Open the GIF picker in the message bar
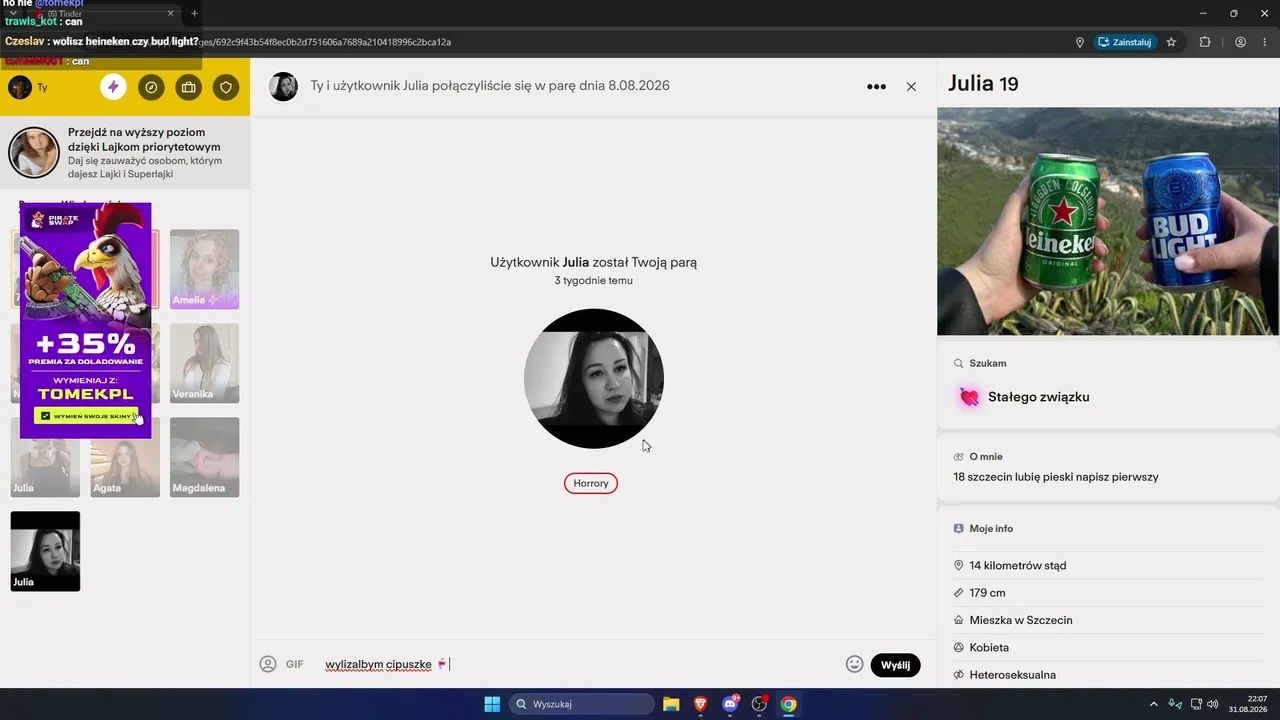This screenshot has height=720, width=1280. point(294,664)
